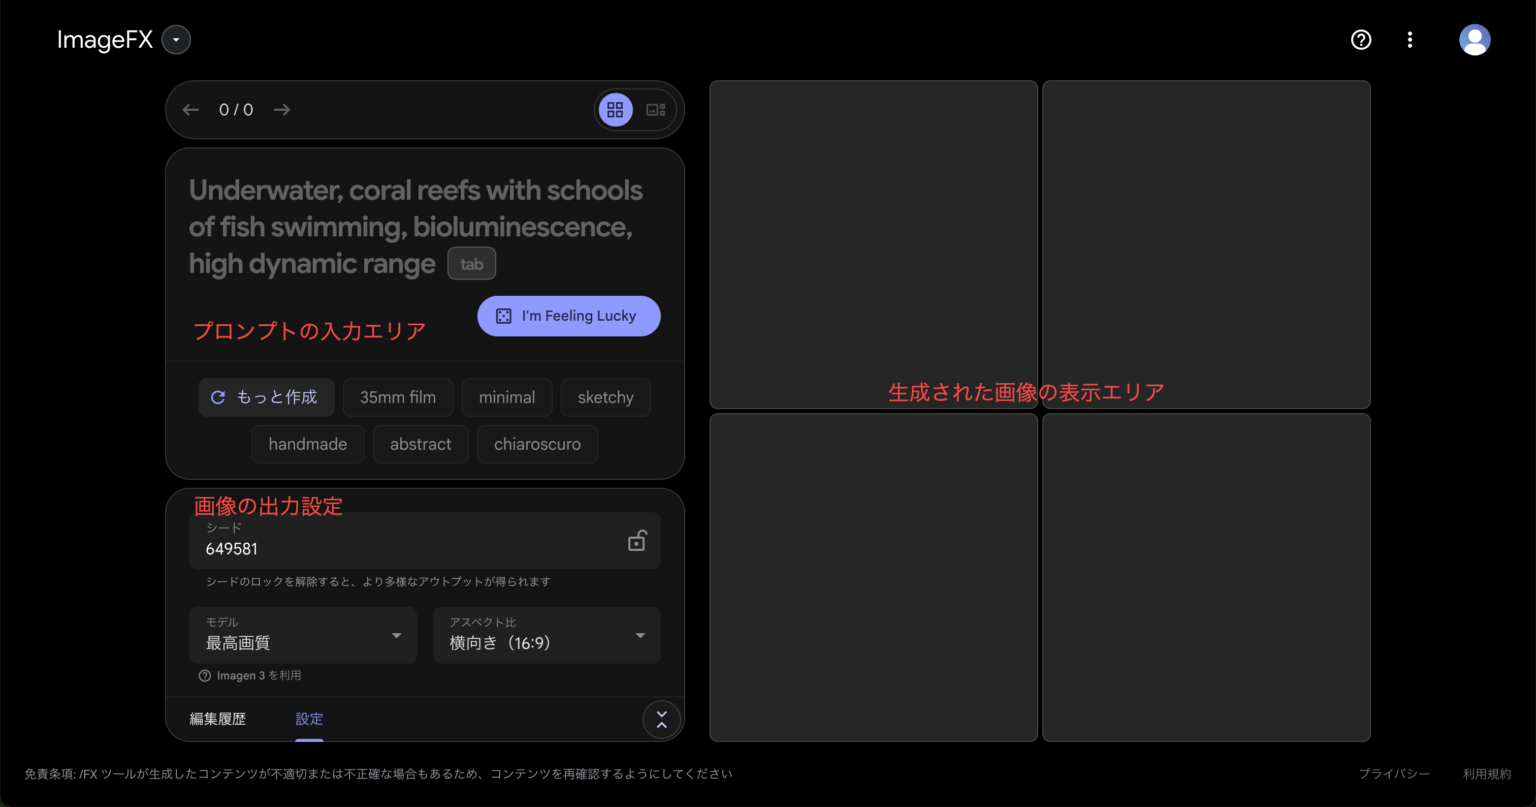Click the forward arrow in the navigation bar
1536x807 pixels.
tap(281, 110)
